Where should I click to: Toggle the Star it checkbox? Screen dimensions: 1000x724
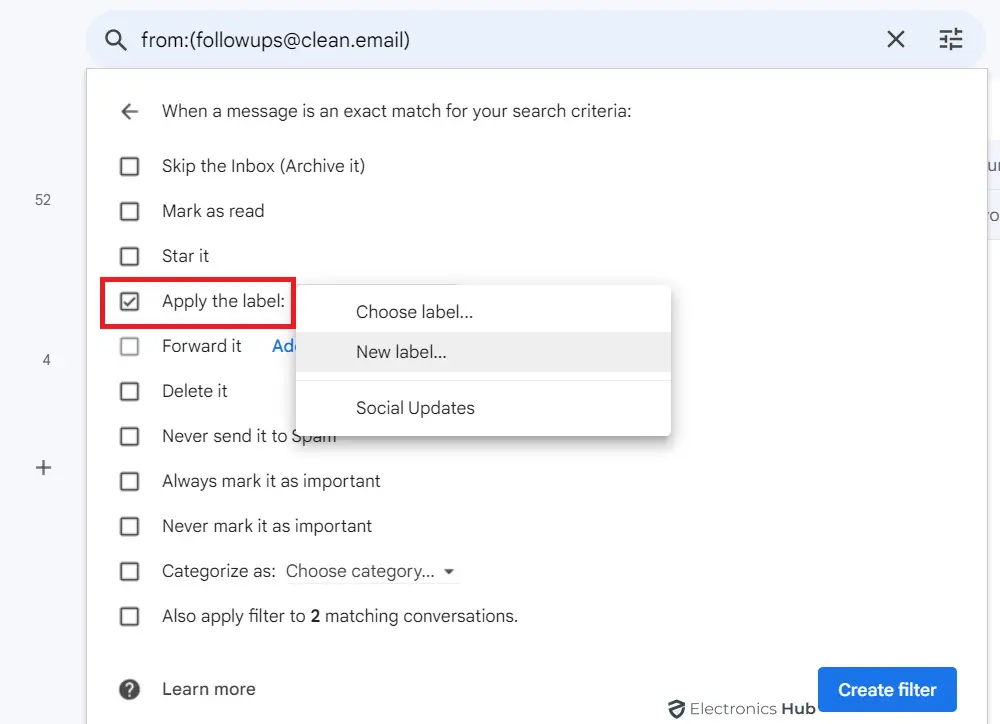[x=129, y=256]
